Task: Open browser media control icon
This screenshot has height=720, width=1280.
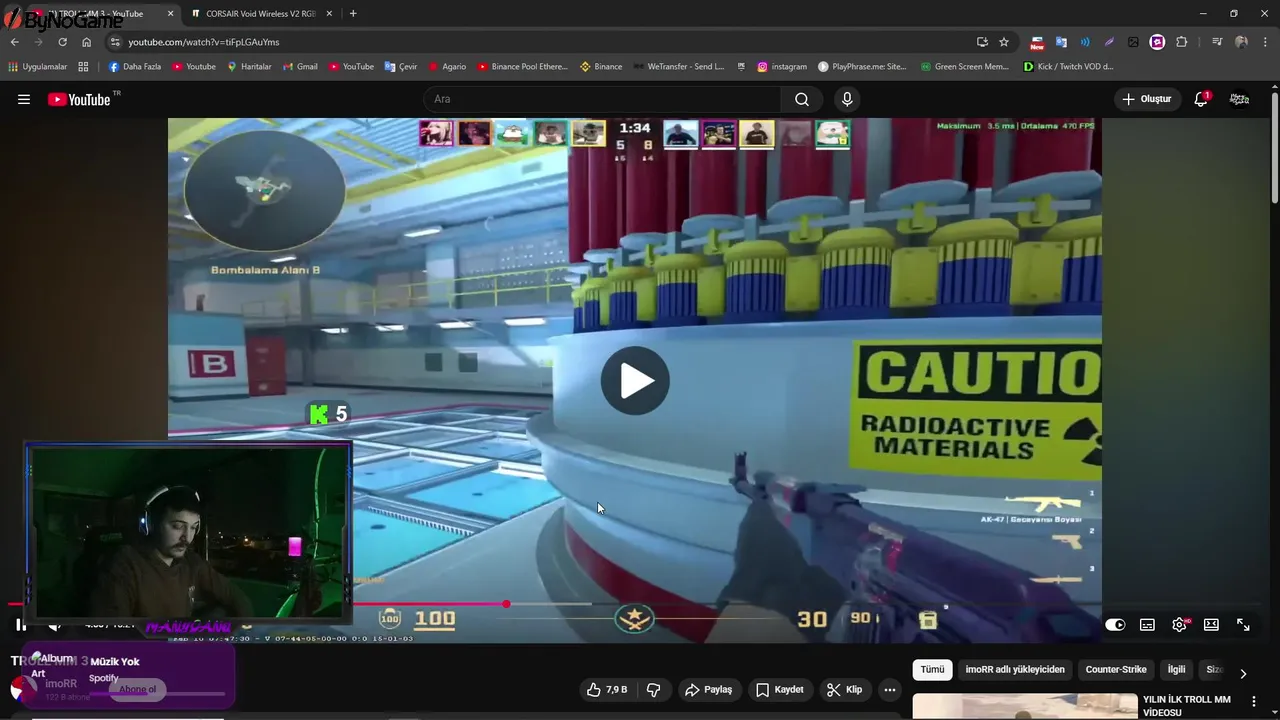Action: pyautogui.click(x=1217, y=42)
